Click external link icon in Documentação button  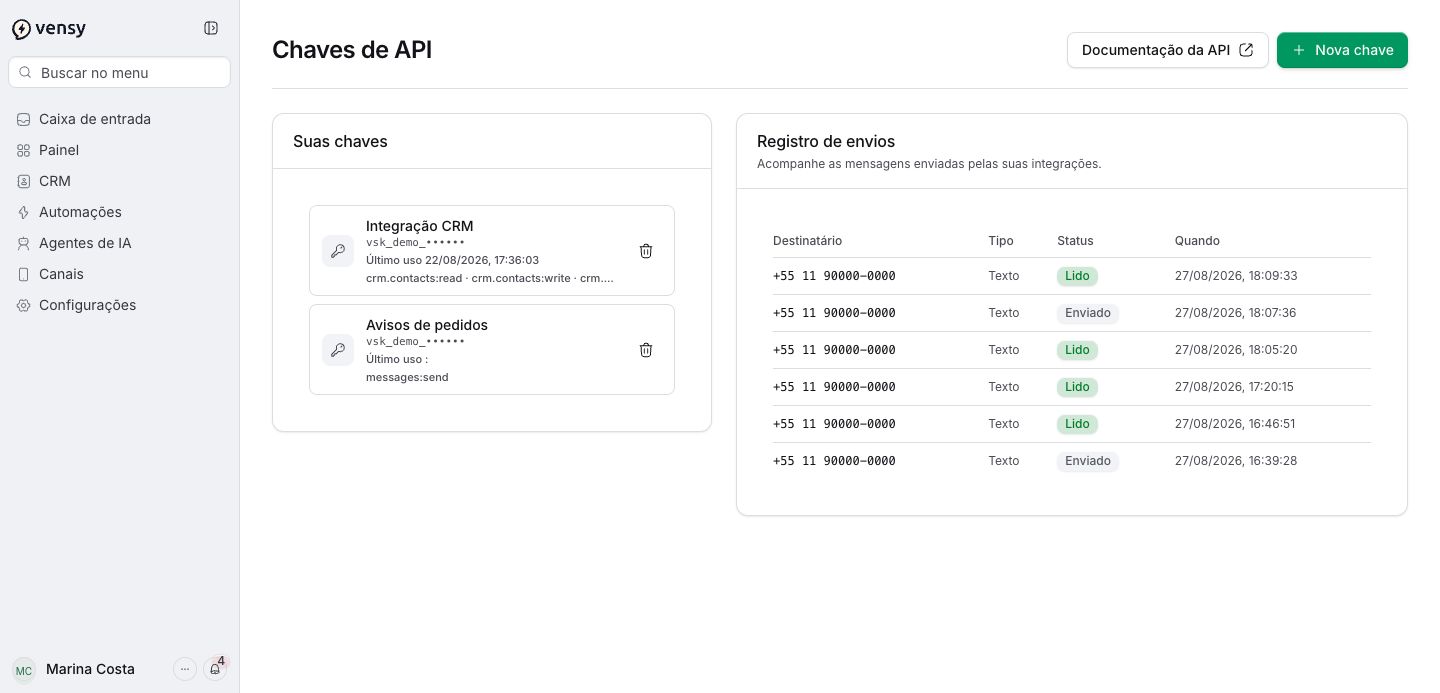1246,50
